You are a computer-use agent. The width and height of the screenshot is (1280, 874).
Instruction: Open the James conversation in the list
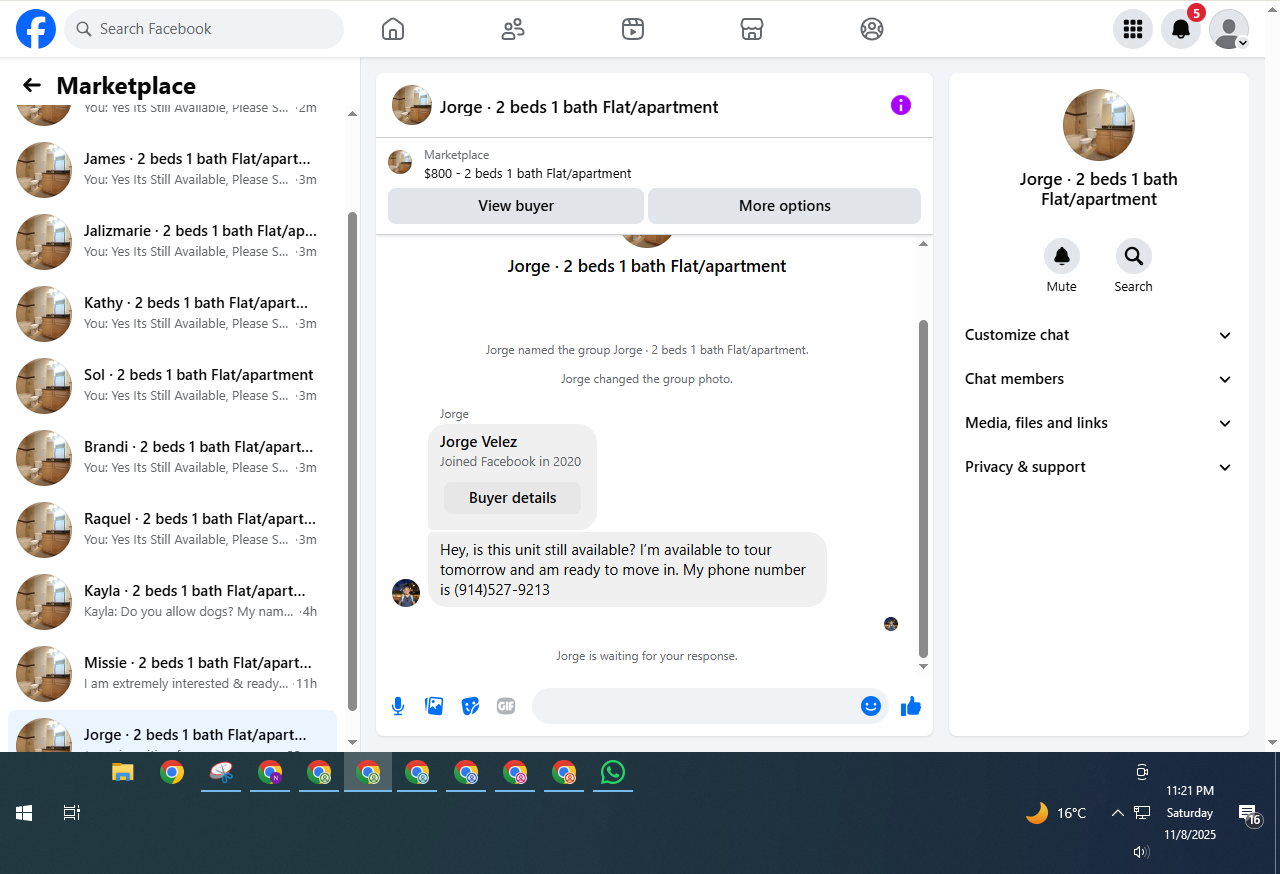coord(172,169)
